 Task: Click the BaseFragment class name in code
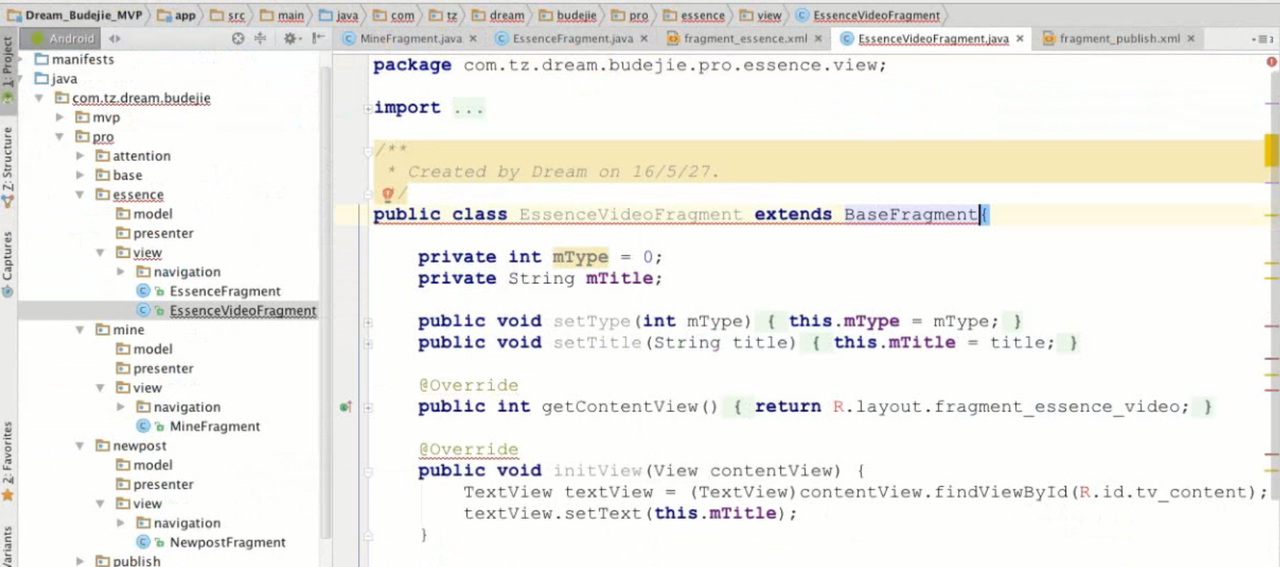pos(910,215)
